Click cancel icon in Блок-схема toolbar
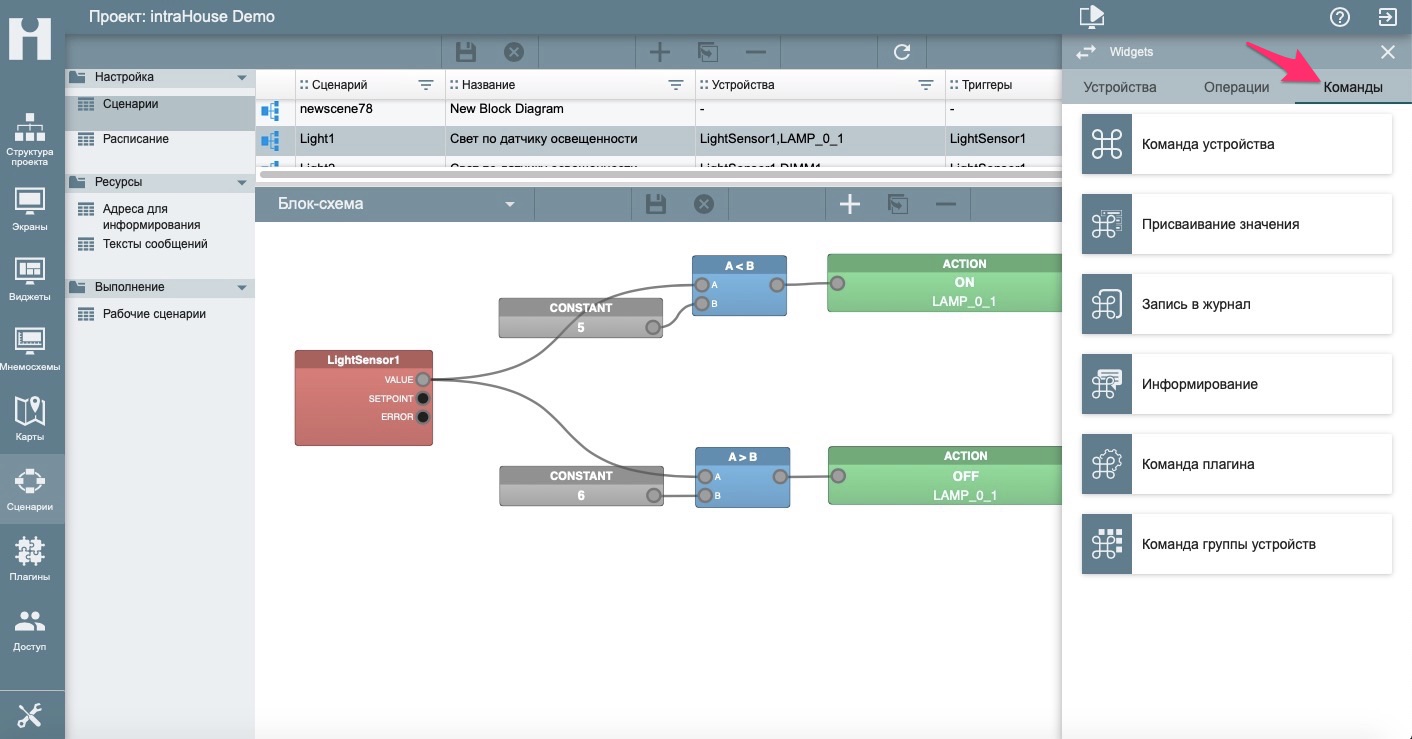This screenshot has width=1412, height=739. (704, 204)
